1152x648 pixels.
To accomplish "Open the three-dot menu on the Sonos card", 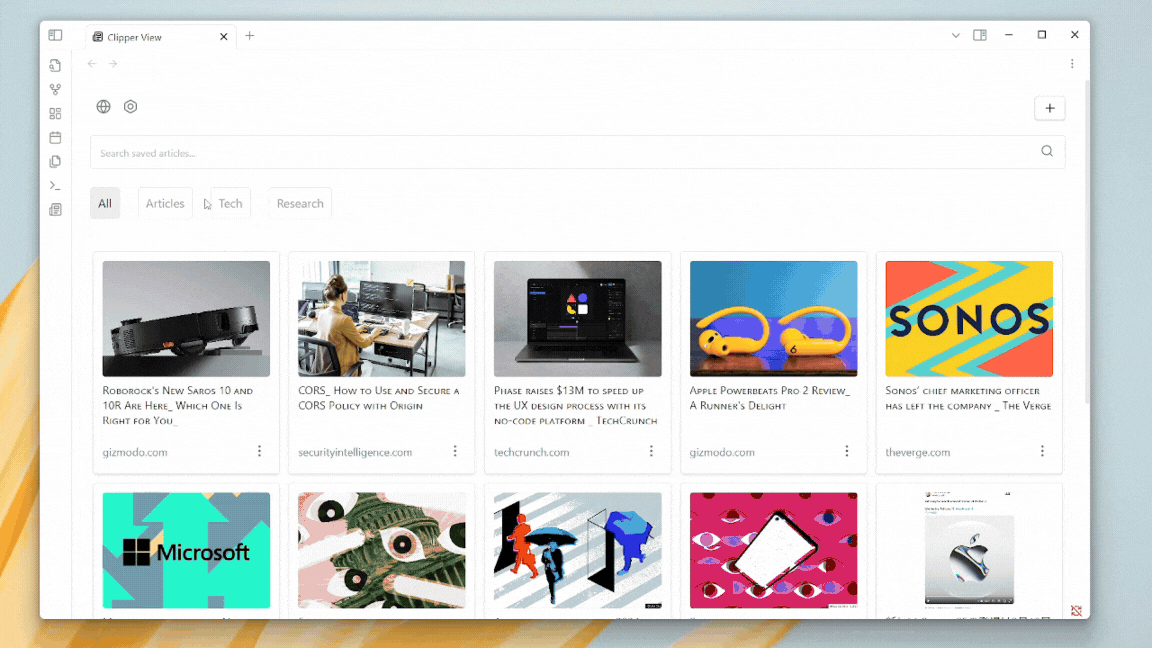I will pos(1042,452).
